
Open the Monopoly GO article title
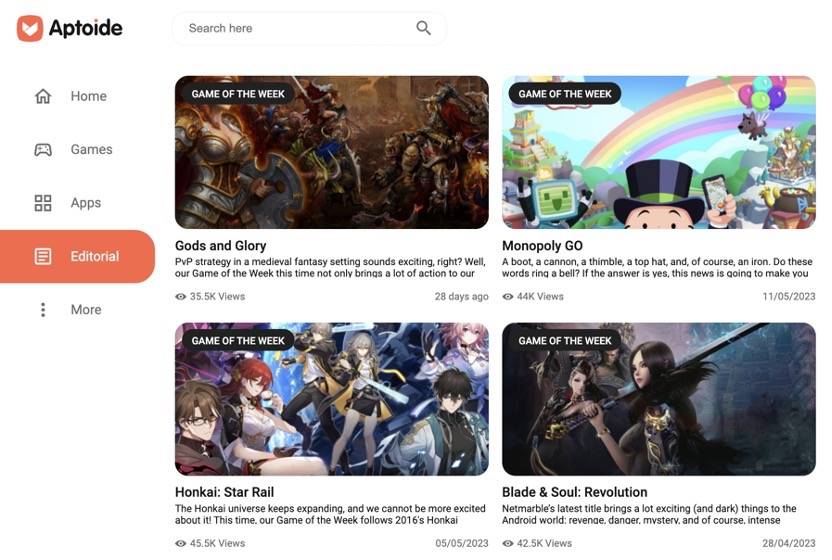[542, 246]
